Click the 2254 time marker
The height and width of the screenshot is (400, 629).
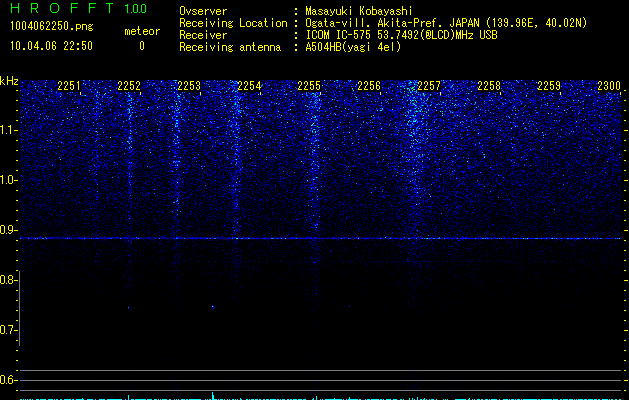click(249, 85)
